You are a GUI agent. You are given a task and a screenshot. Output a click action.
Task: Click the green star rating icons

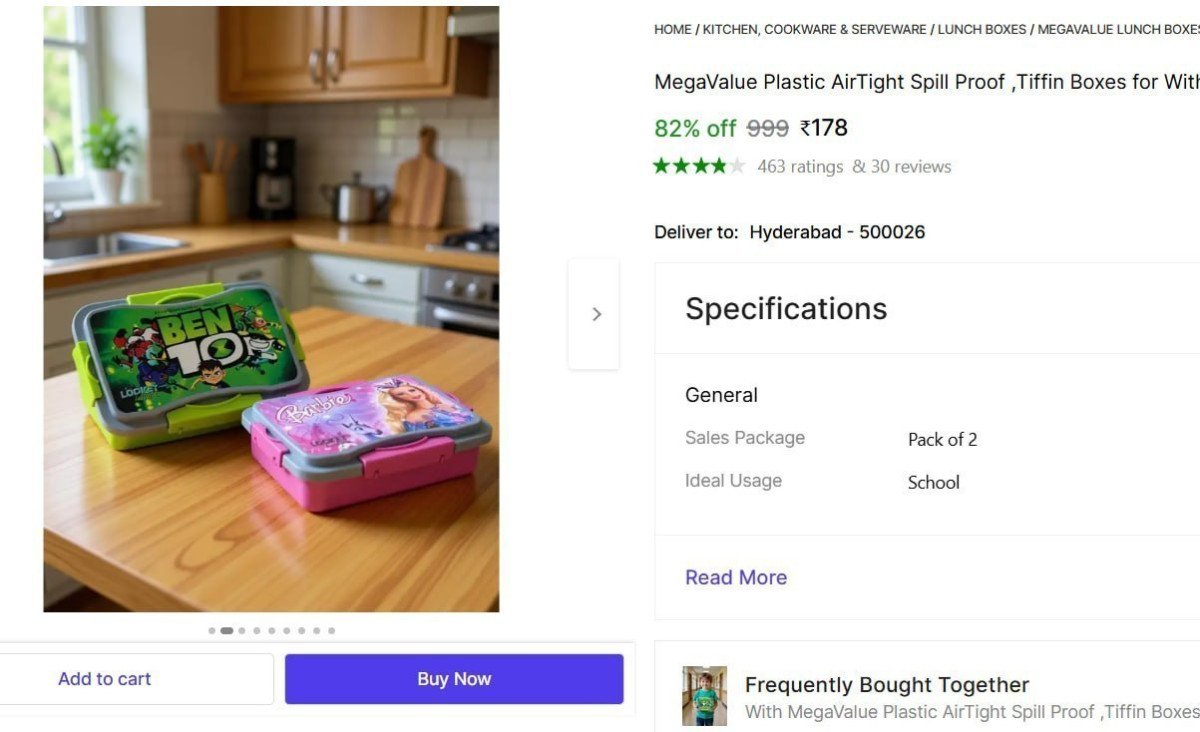click(x=699, y=166)
